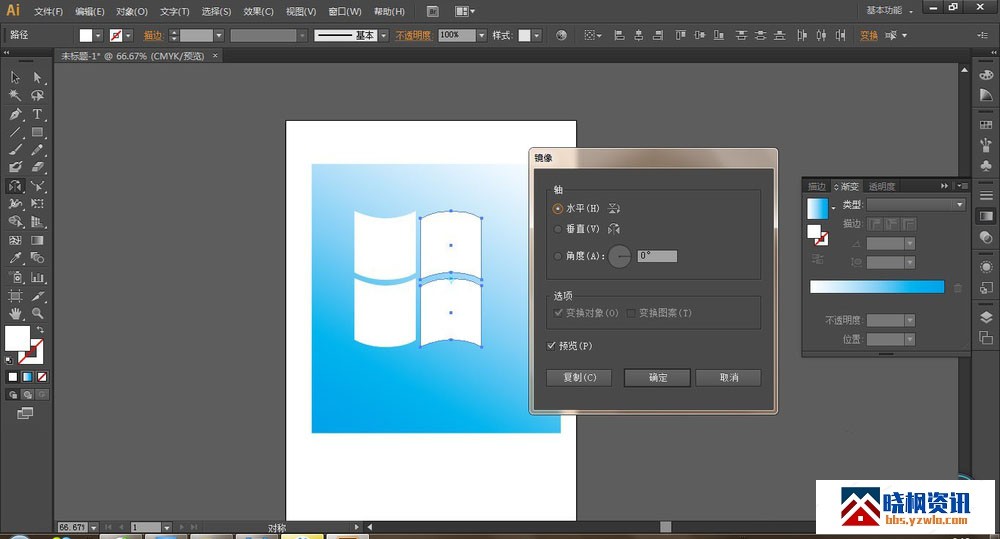
Task: Select the Artboard tool
Action: pos(15,296)
